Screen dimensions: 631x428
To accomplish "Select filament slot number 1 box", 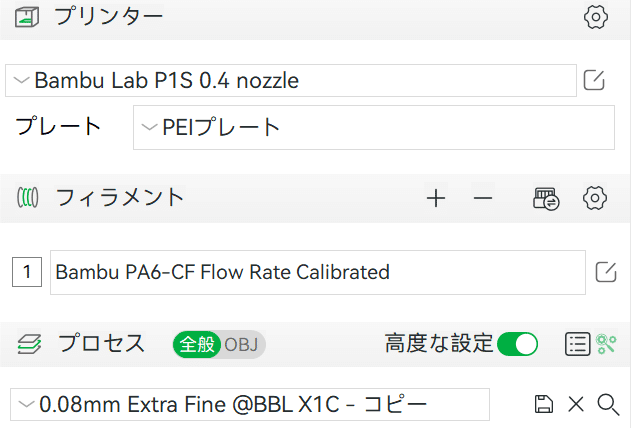I will (27, 272).
